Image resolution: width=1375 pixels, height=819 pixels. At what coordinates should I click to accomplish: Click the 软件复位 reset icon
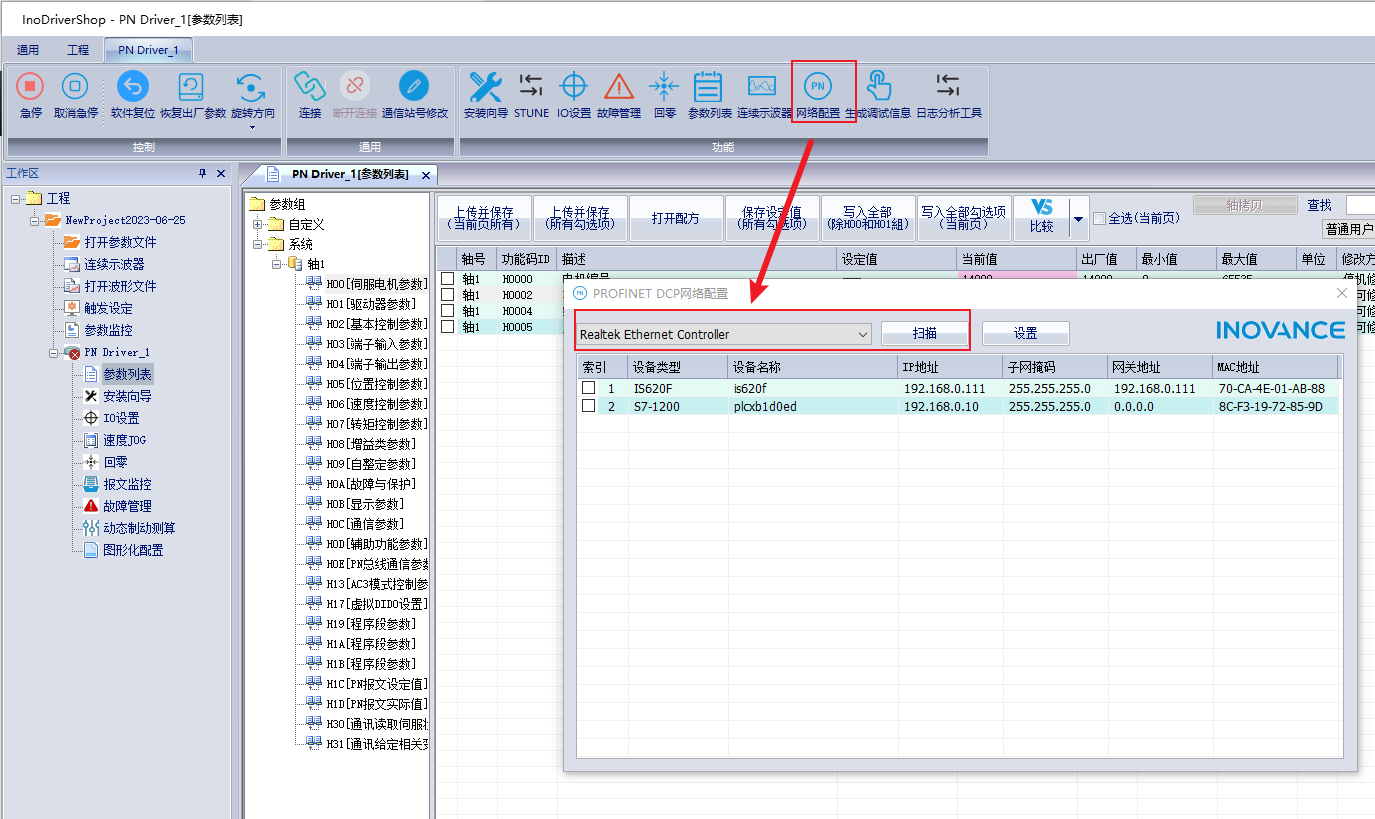click(133, 87)
